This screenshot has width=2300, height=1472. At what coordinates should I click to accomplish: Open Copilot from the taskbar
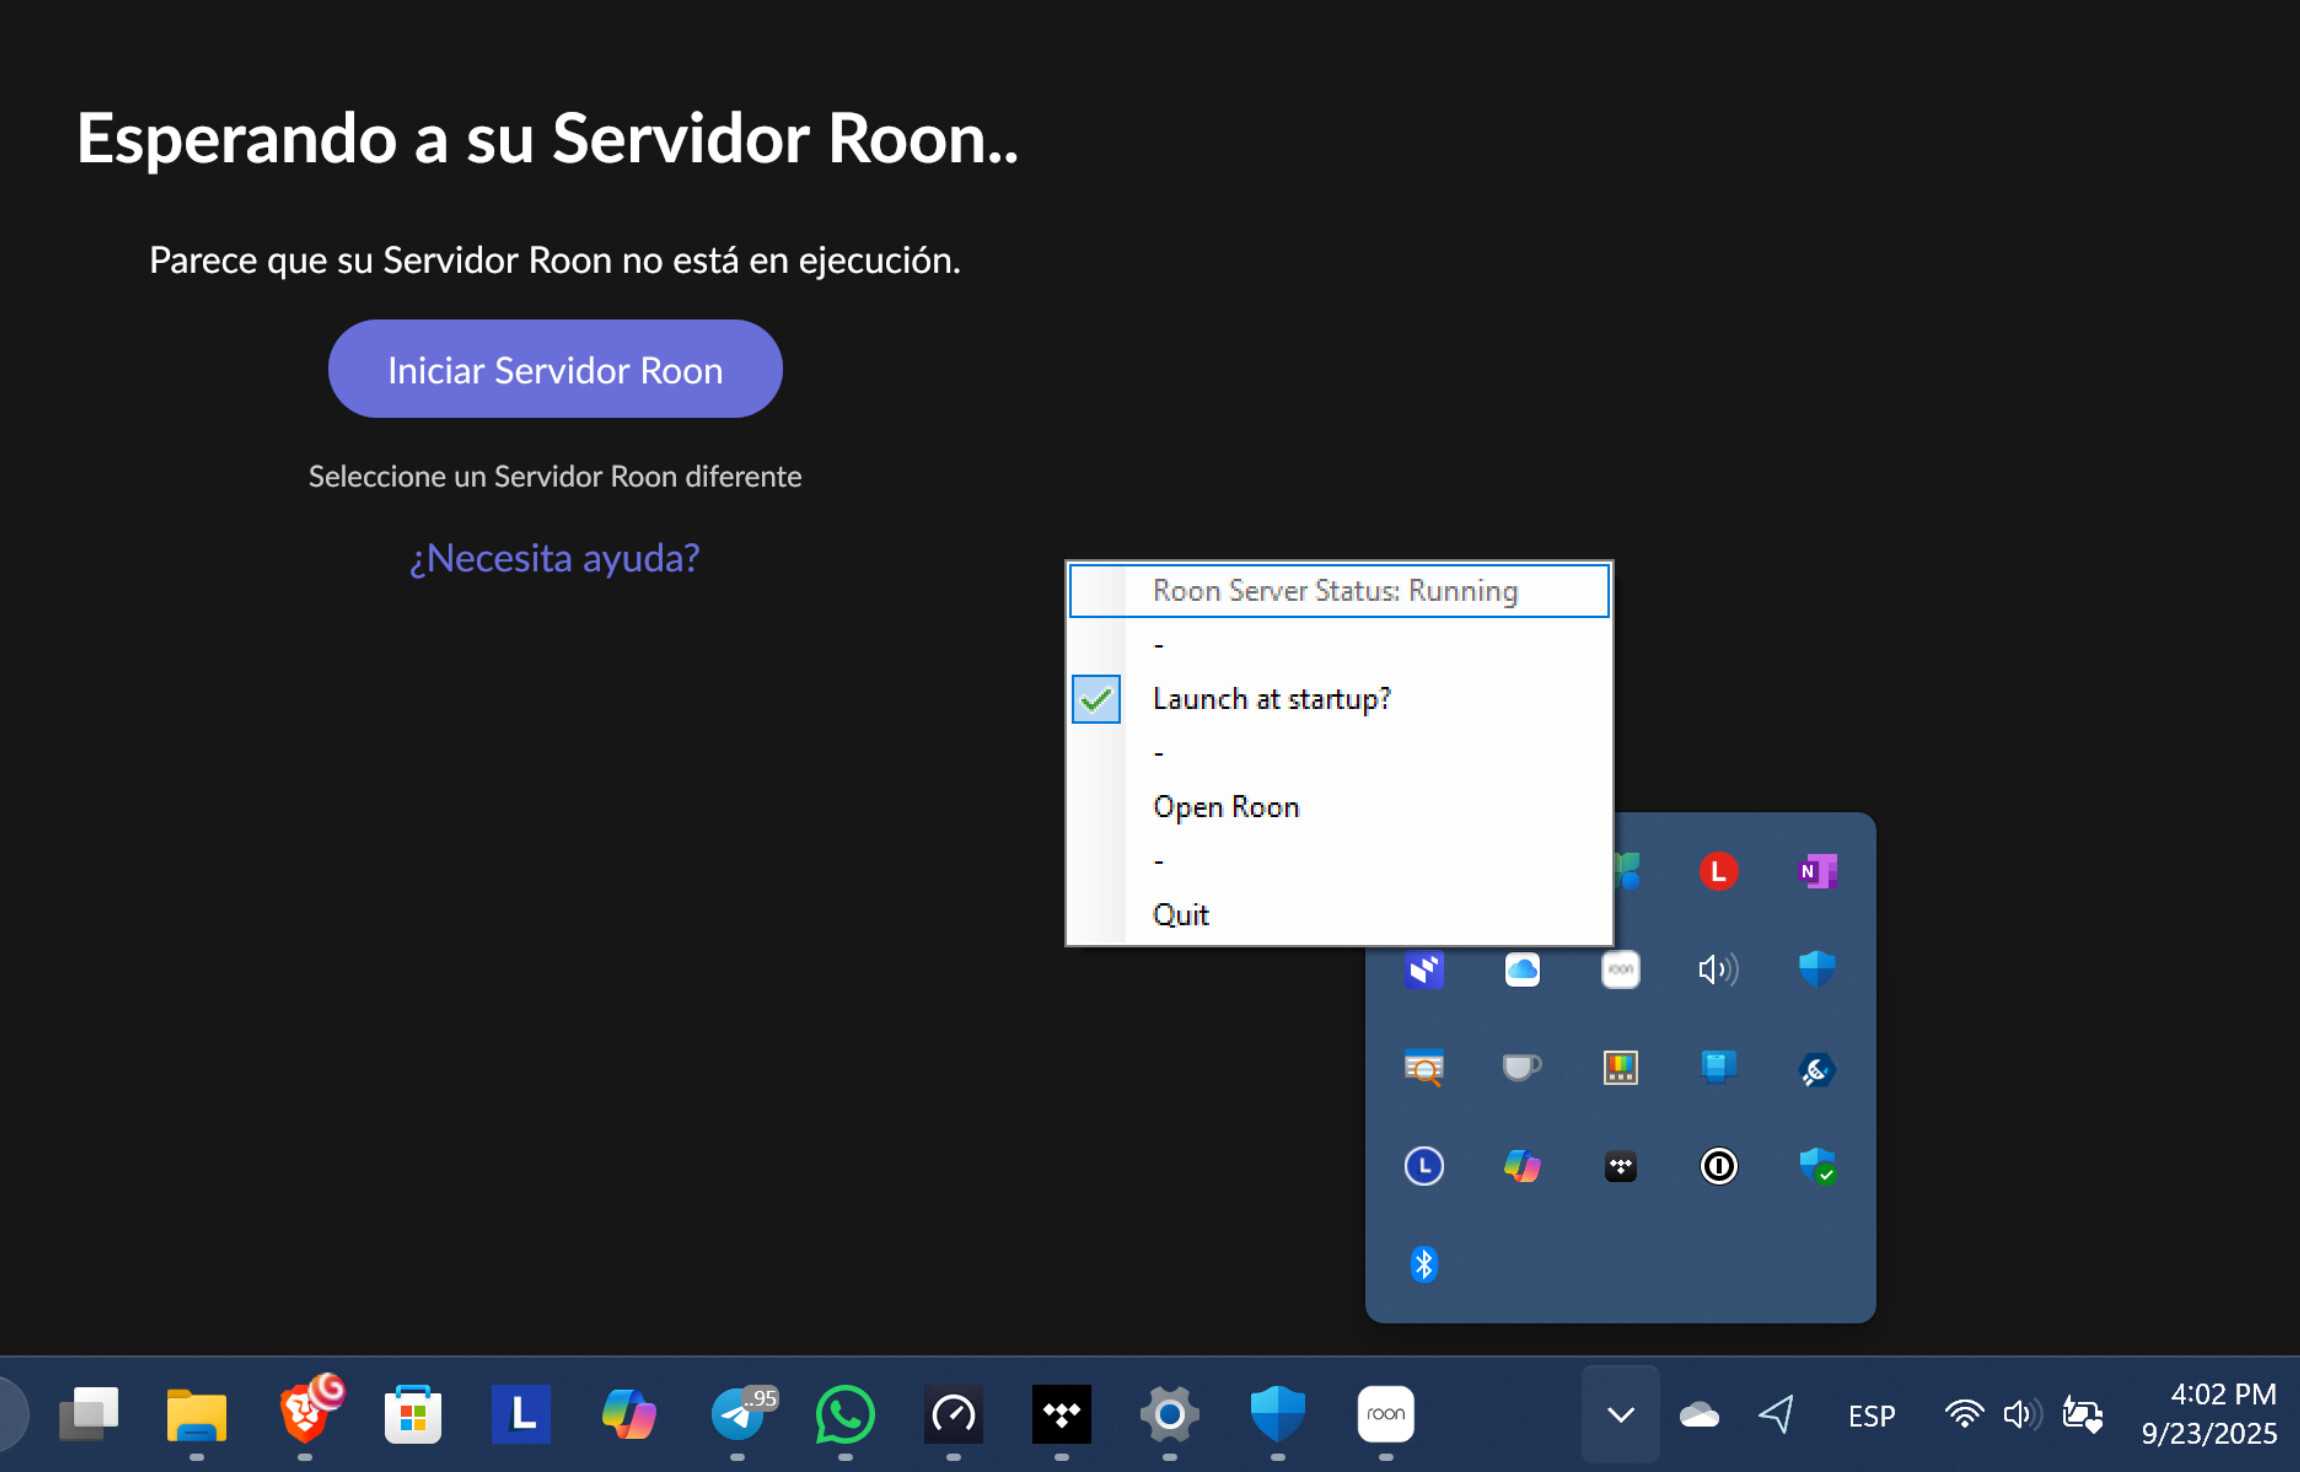[x=629, y=1414]
